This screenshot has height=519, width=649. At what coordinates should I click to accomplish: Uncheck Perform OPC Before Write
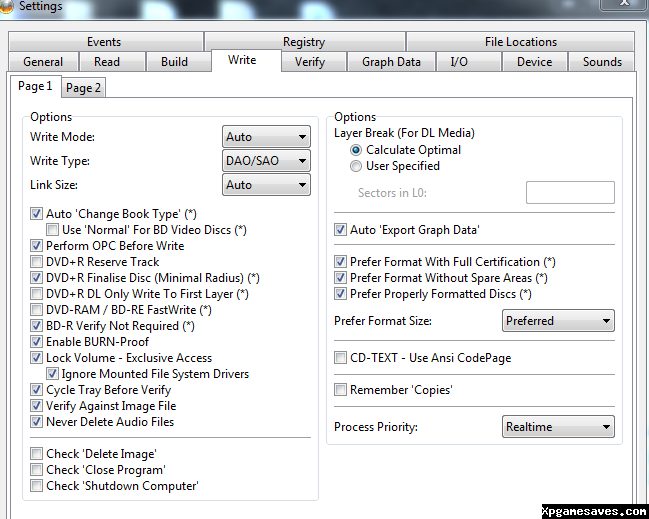coord(37,246)
